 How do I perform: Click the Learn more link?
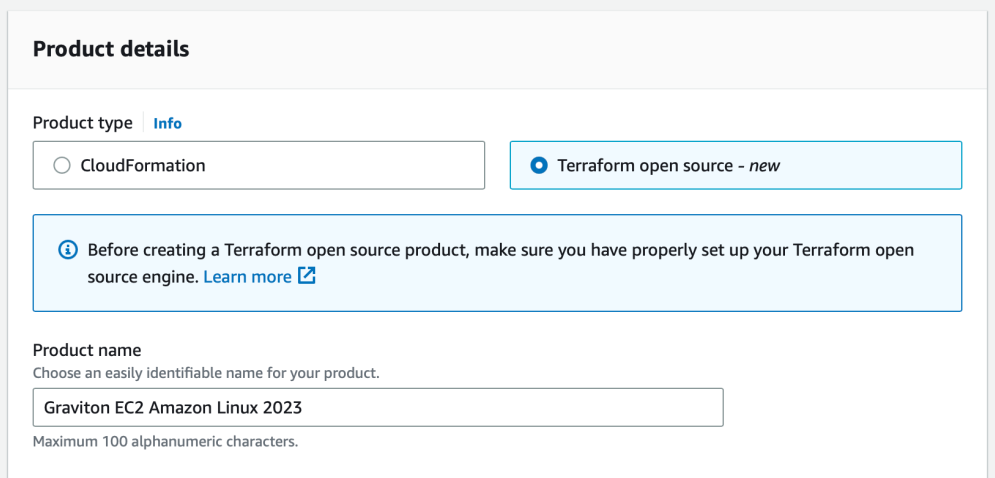coord(247,277)
